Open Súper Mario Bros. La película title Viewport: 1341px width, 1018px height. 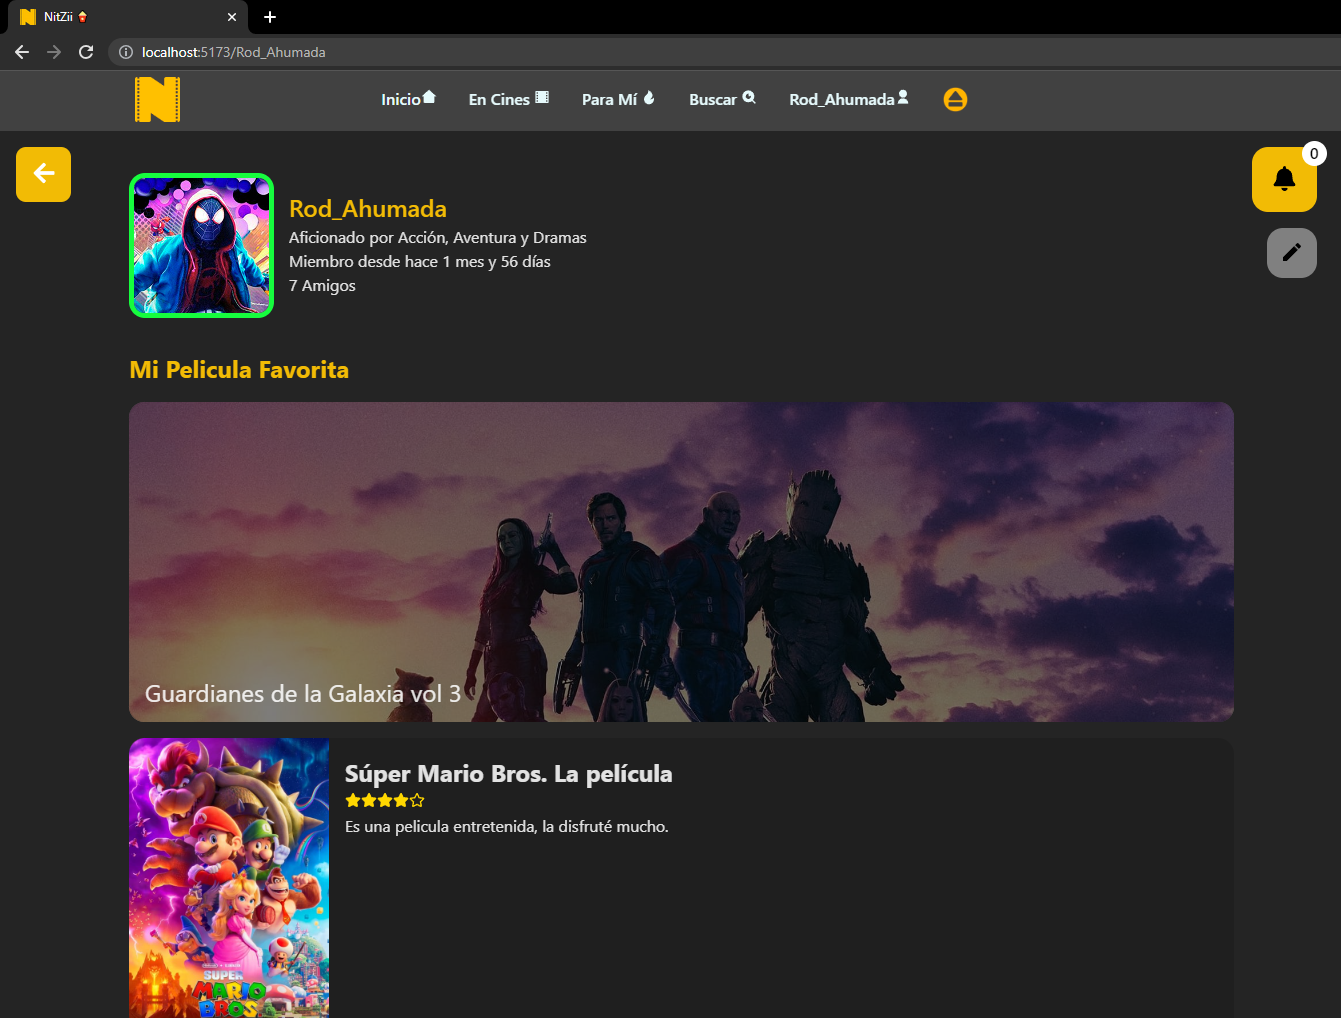508,774
